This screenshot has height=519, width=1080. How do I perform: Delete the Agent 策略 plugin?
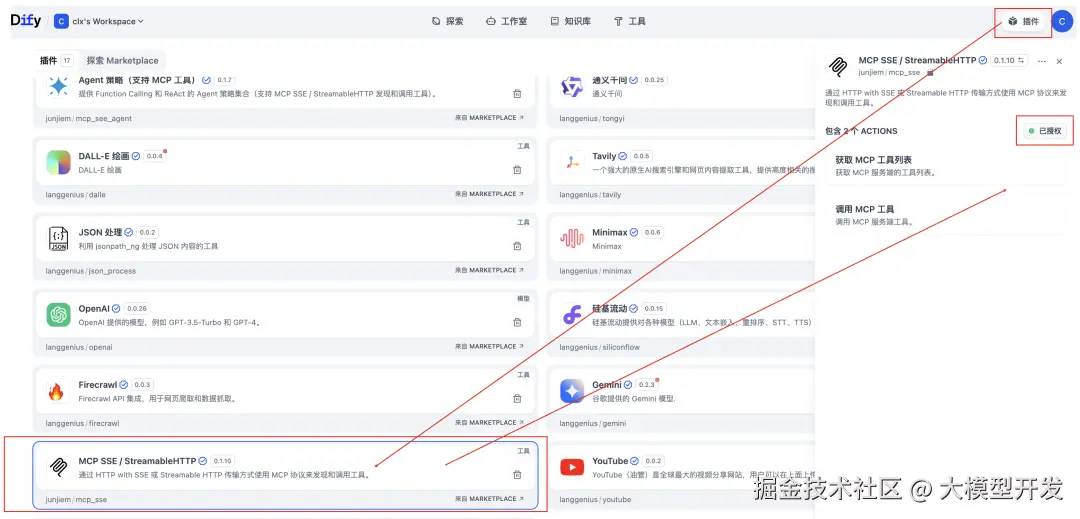517,94
